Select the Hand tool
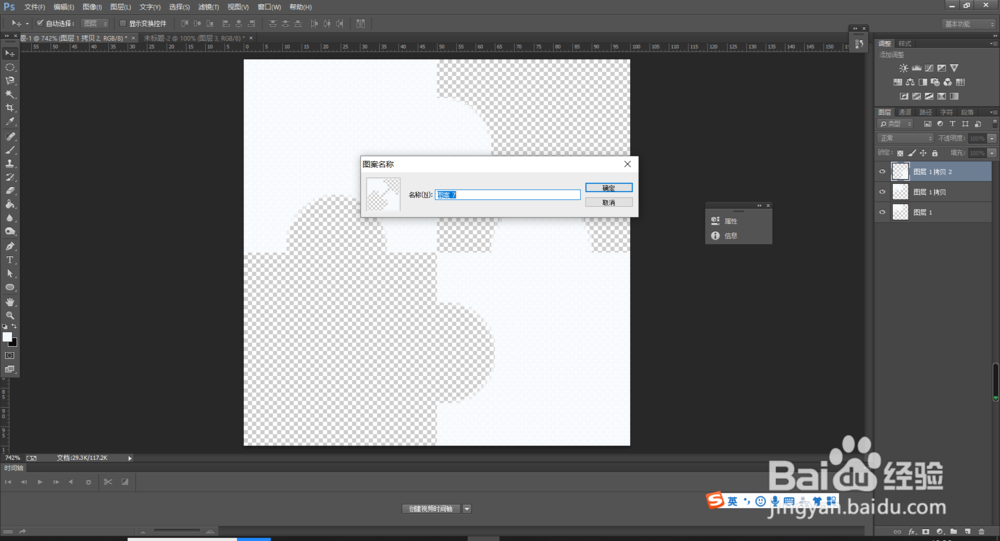 [x=10, y=302]
